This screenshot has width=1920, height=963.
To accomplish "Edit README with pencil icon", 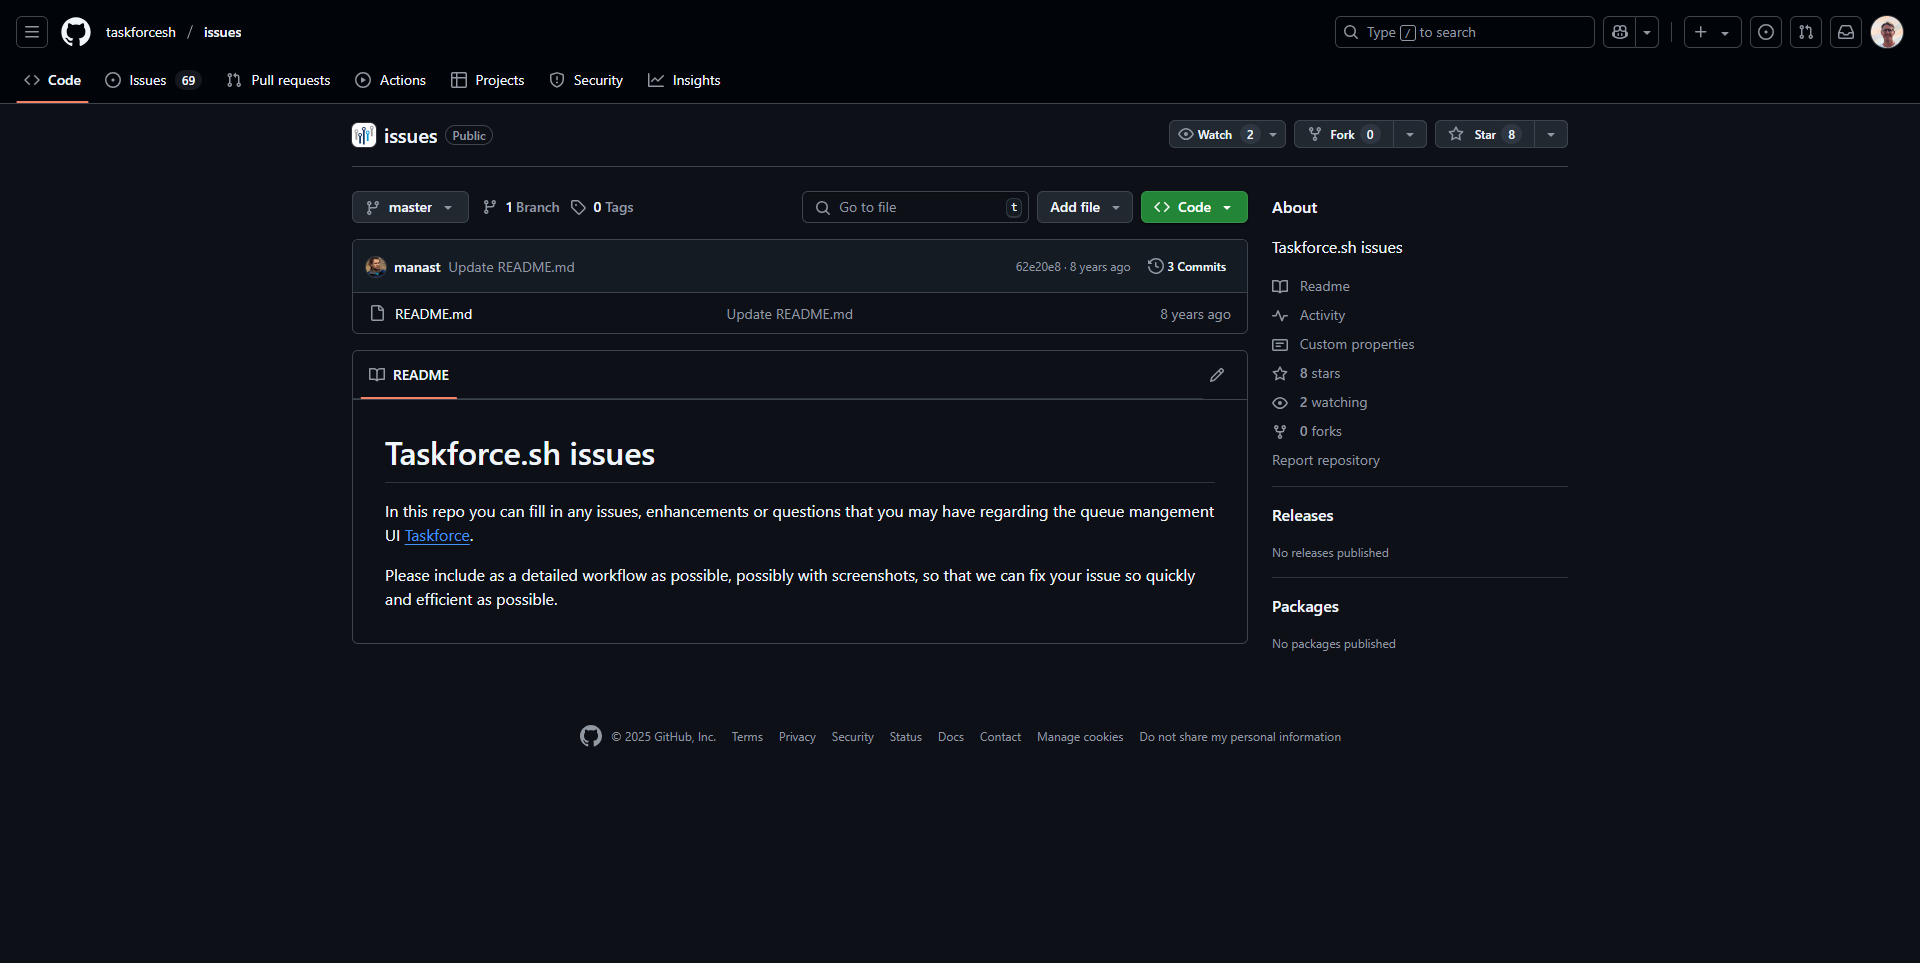I will [1217, 375].
